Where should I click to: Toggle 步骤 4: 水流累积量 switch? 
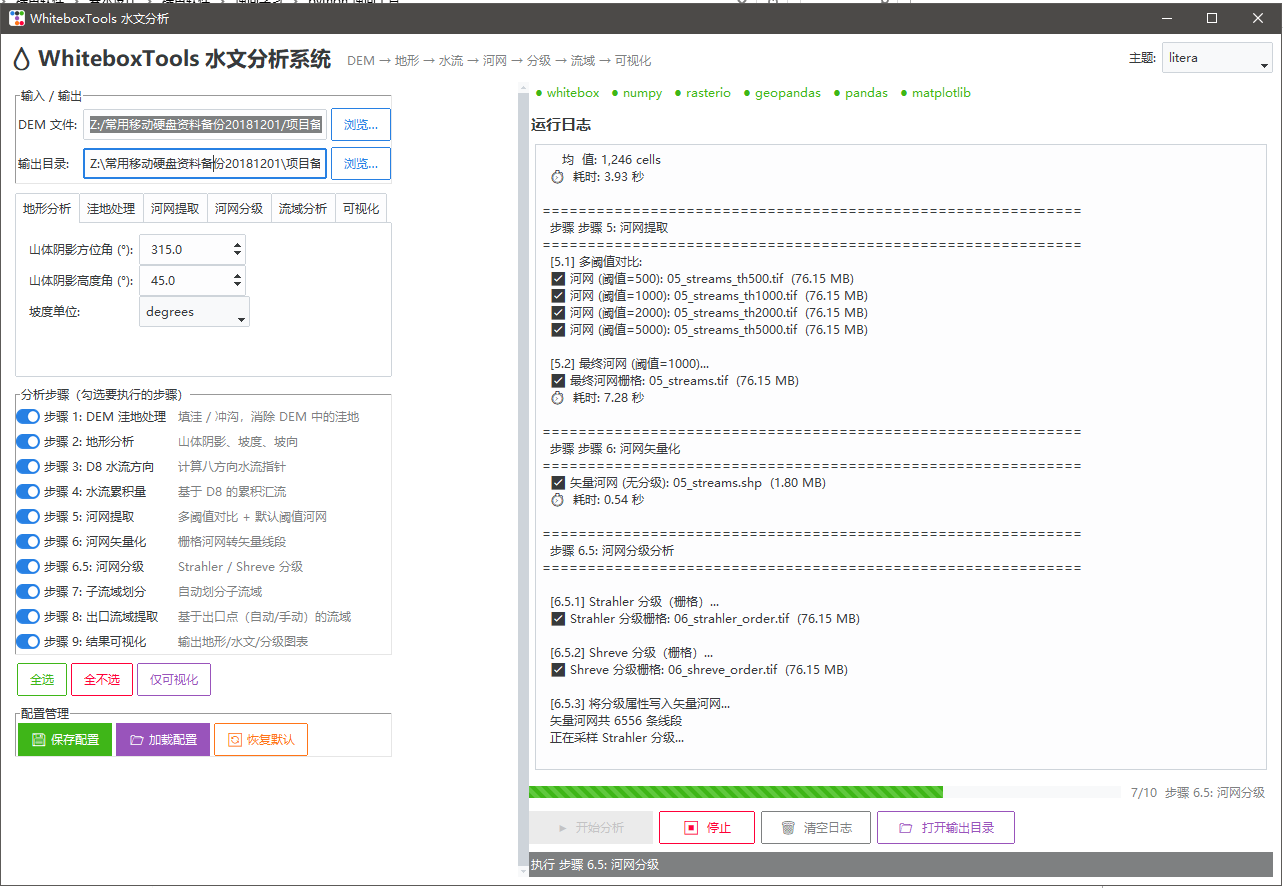coord(28,492)
